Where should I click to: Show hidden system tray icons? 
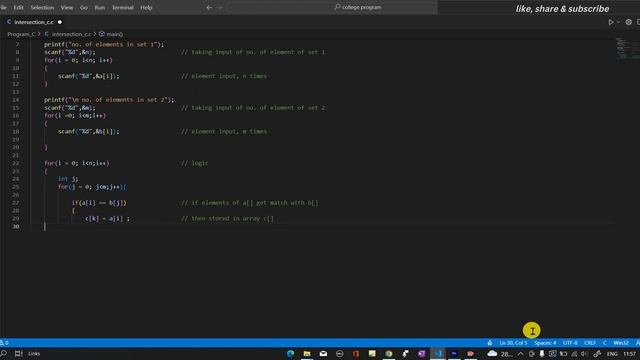click(x=520, y=353)
